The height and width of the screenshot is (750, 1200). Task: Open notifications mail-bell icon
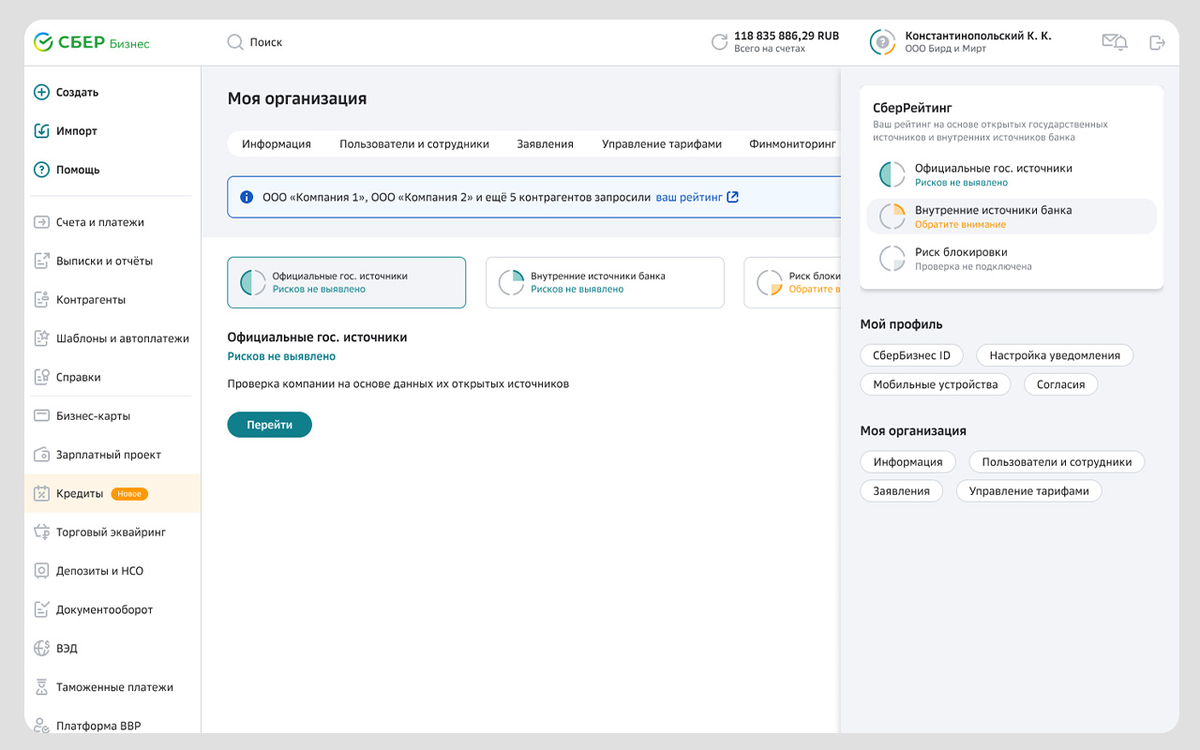(1114, 42)
